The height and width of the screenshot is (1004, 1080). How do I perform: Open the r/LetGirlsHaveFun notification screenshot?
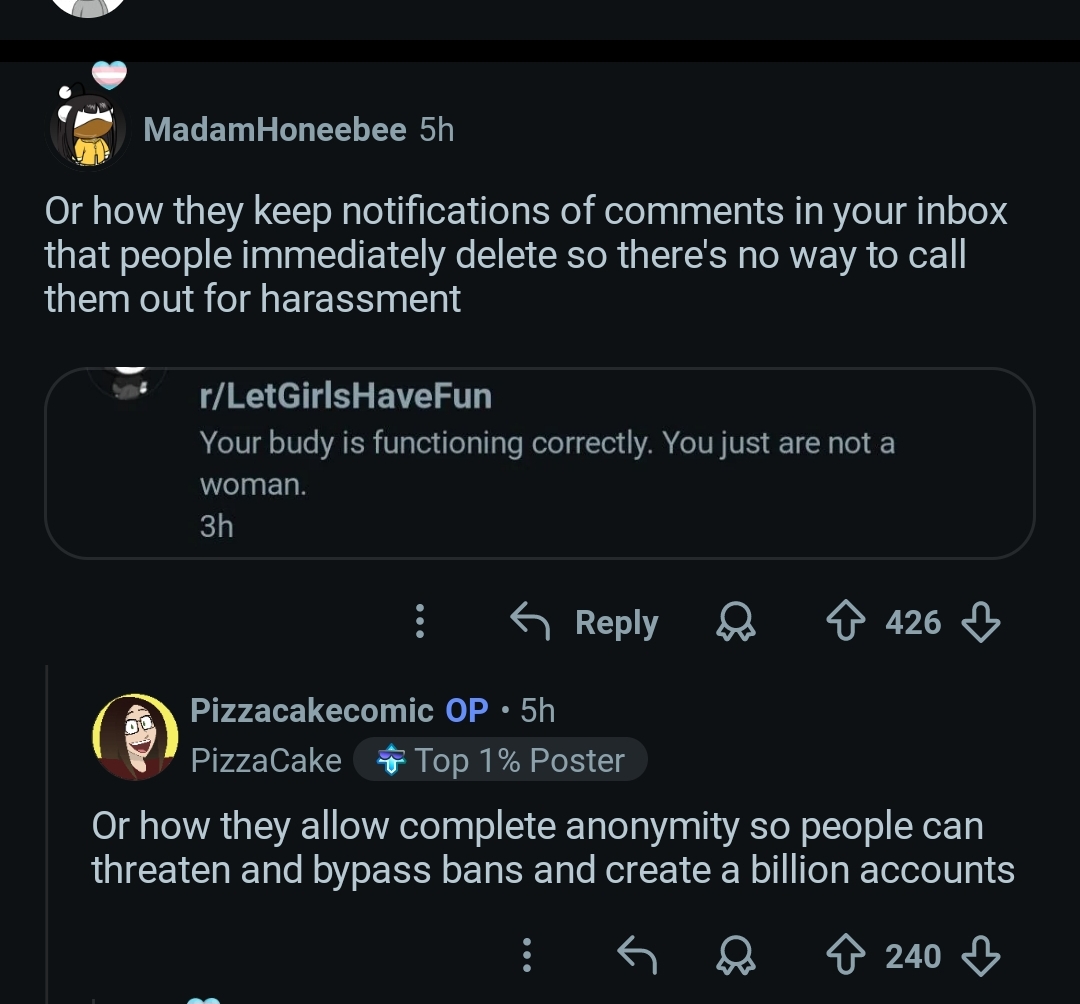pos(539,463)
